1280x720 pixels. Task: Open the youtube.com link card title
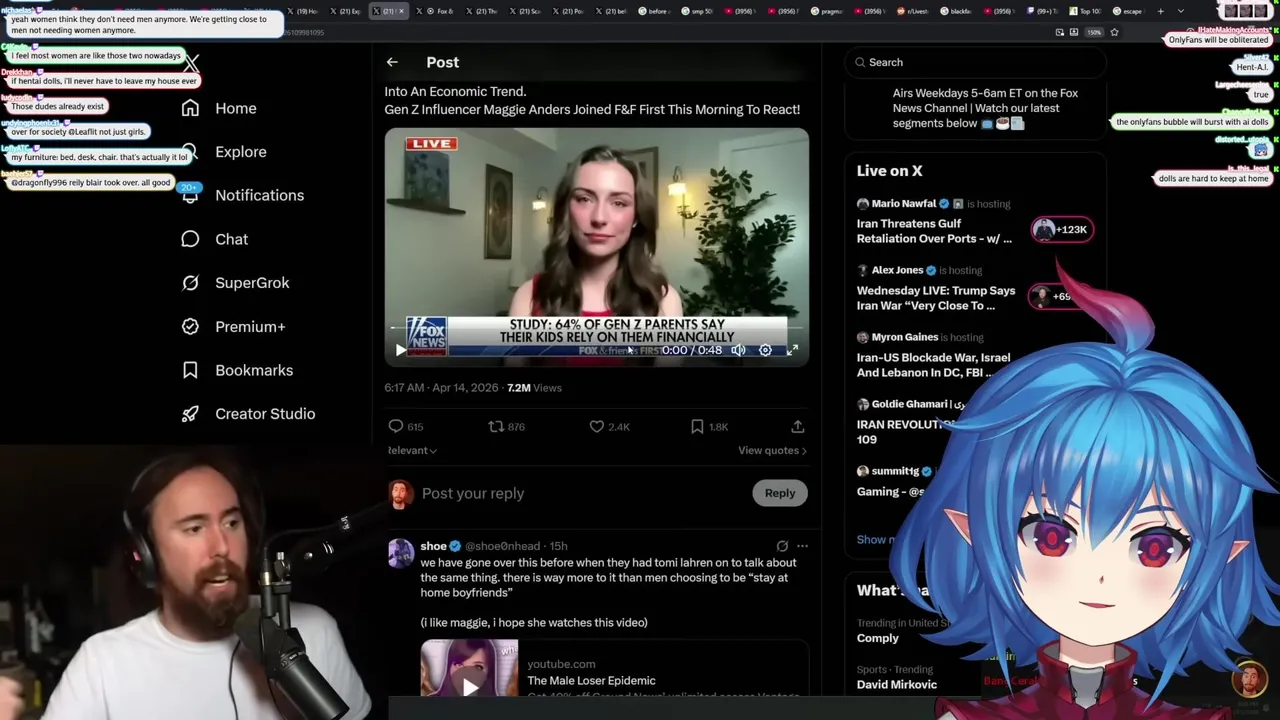point(591,680)
